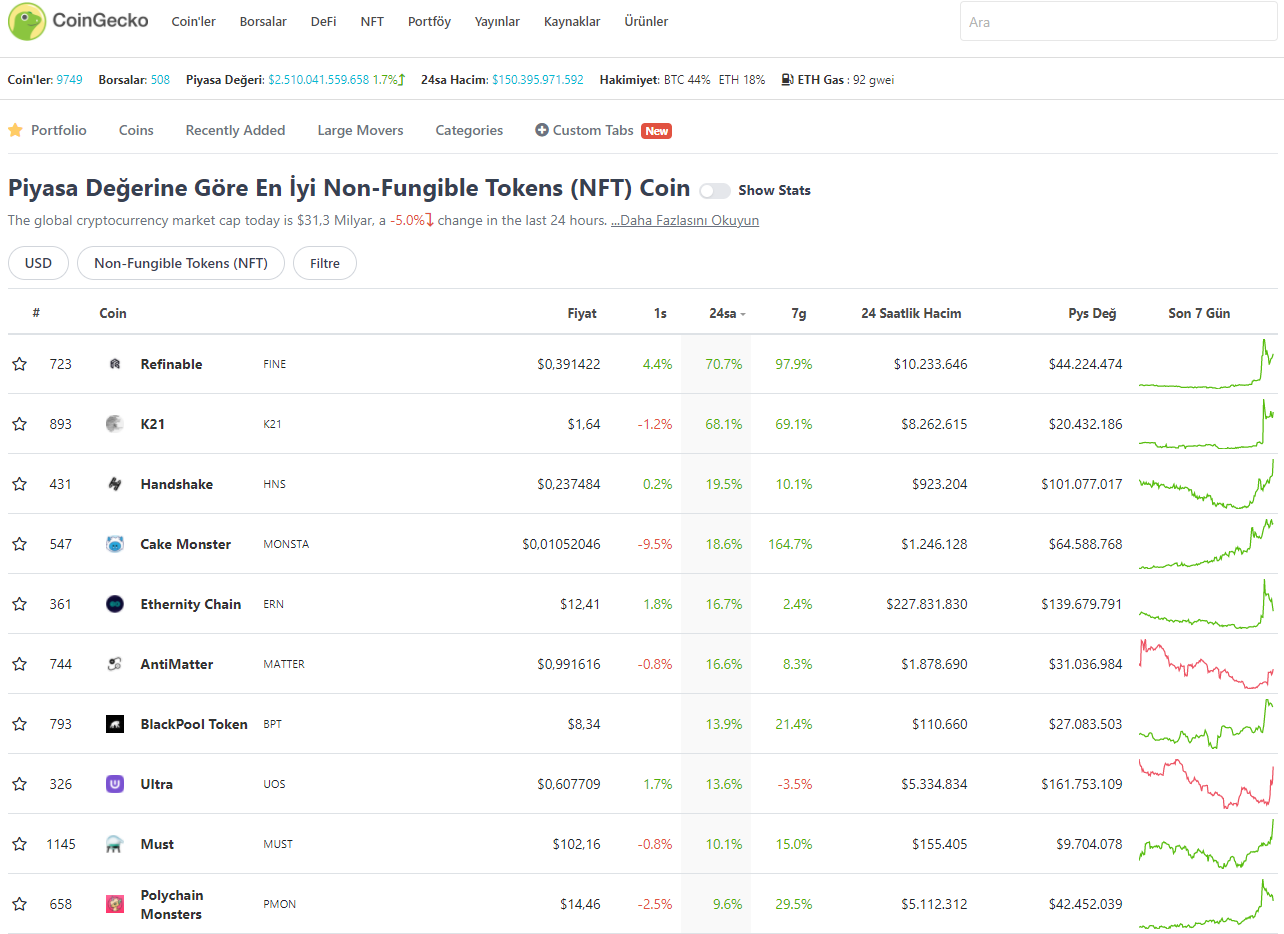Screen dimensions: 1284x934
Task: Star the Polychain Monsters coin as favorite
Action: (x=19, y=904)
